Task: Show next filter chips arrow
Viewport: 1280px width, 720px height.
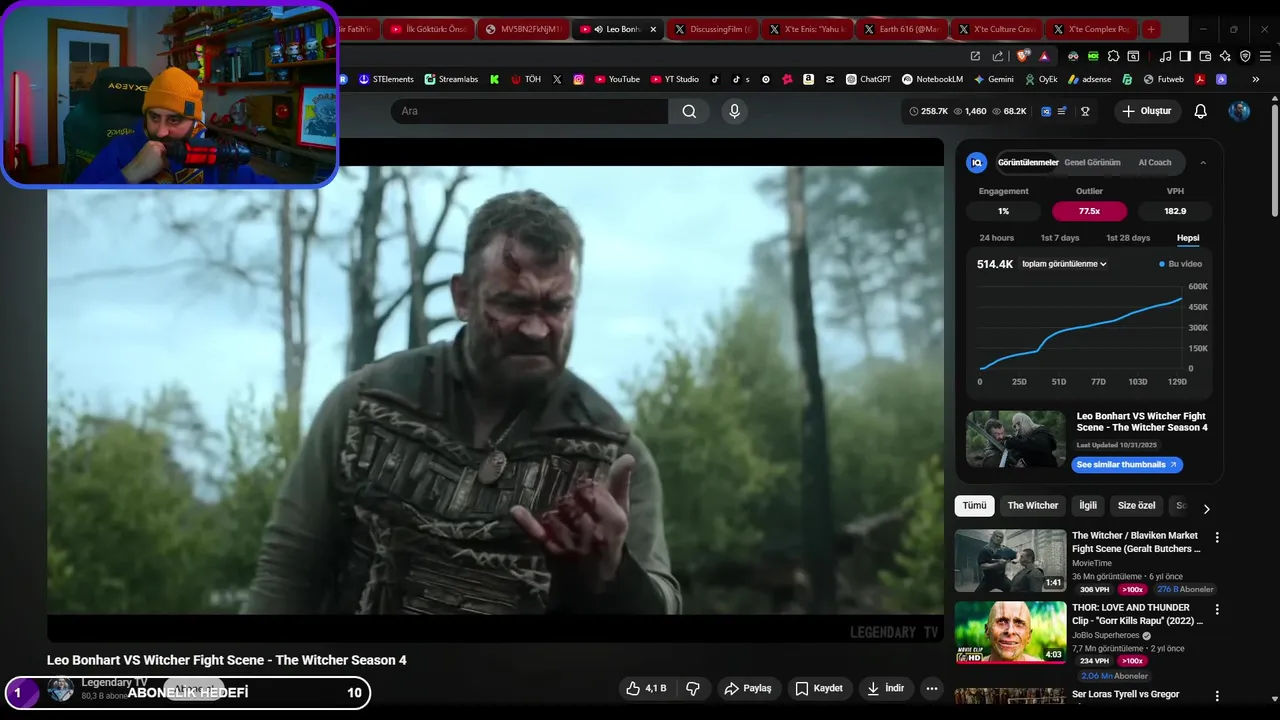Action: pos(1206,508)
